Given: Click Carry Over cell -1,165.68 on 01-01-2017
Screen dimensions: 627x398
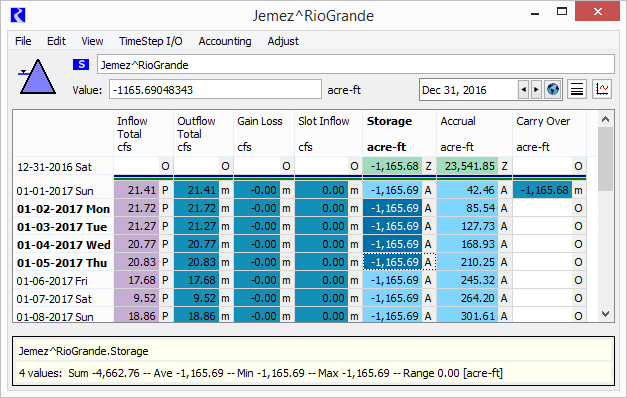Looking at the screenshot, I should pyautogui.click(x=542, y=190).
